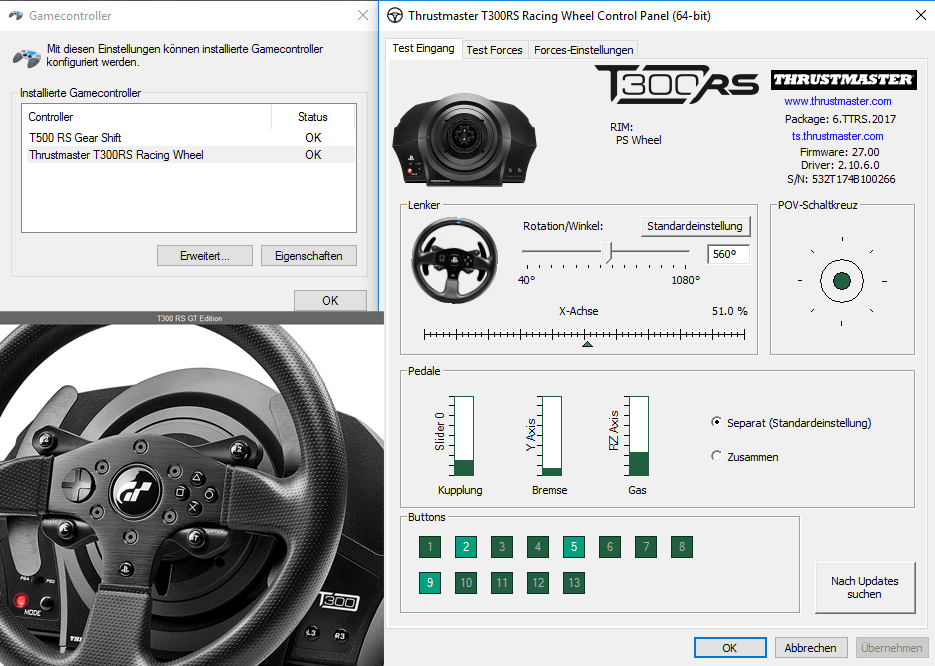935x666 pixels.
Task: Open the www.thrustmaster.com link
Action: pos(837,101)
